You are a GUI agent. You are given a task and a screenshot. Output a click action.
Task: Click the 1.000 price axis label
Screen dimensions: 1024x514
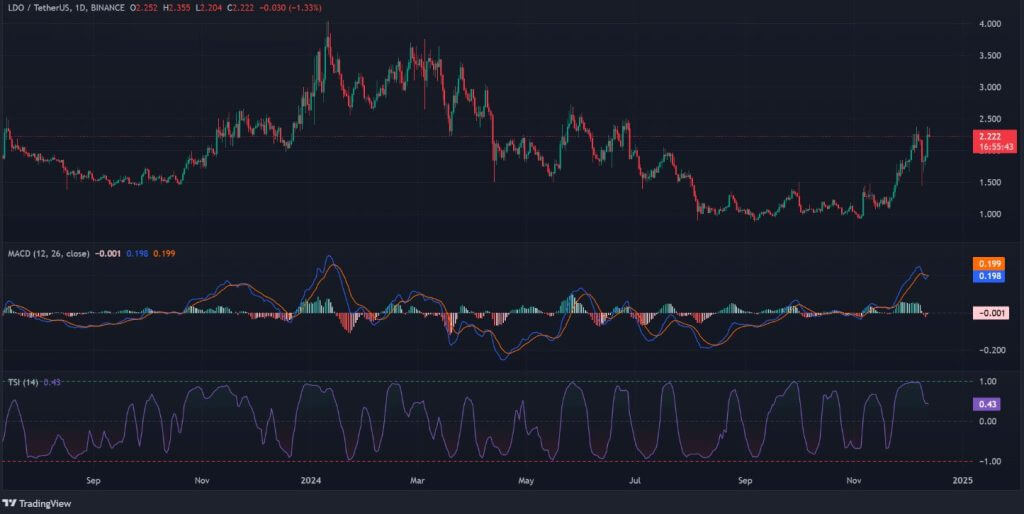(990, 214)
